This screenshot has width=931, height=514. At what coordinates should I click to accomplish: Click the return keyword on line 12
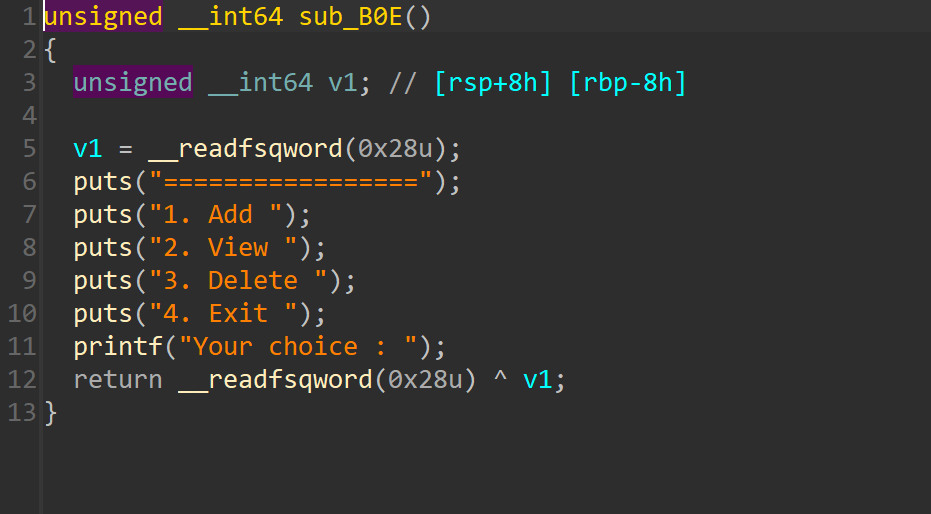pyautogui.click(x=118, y=380)
